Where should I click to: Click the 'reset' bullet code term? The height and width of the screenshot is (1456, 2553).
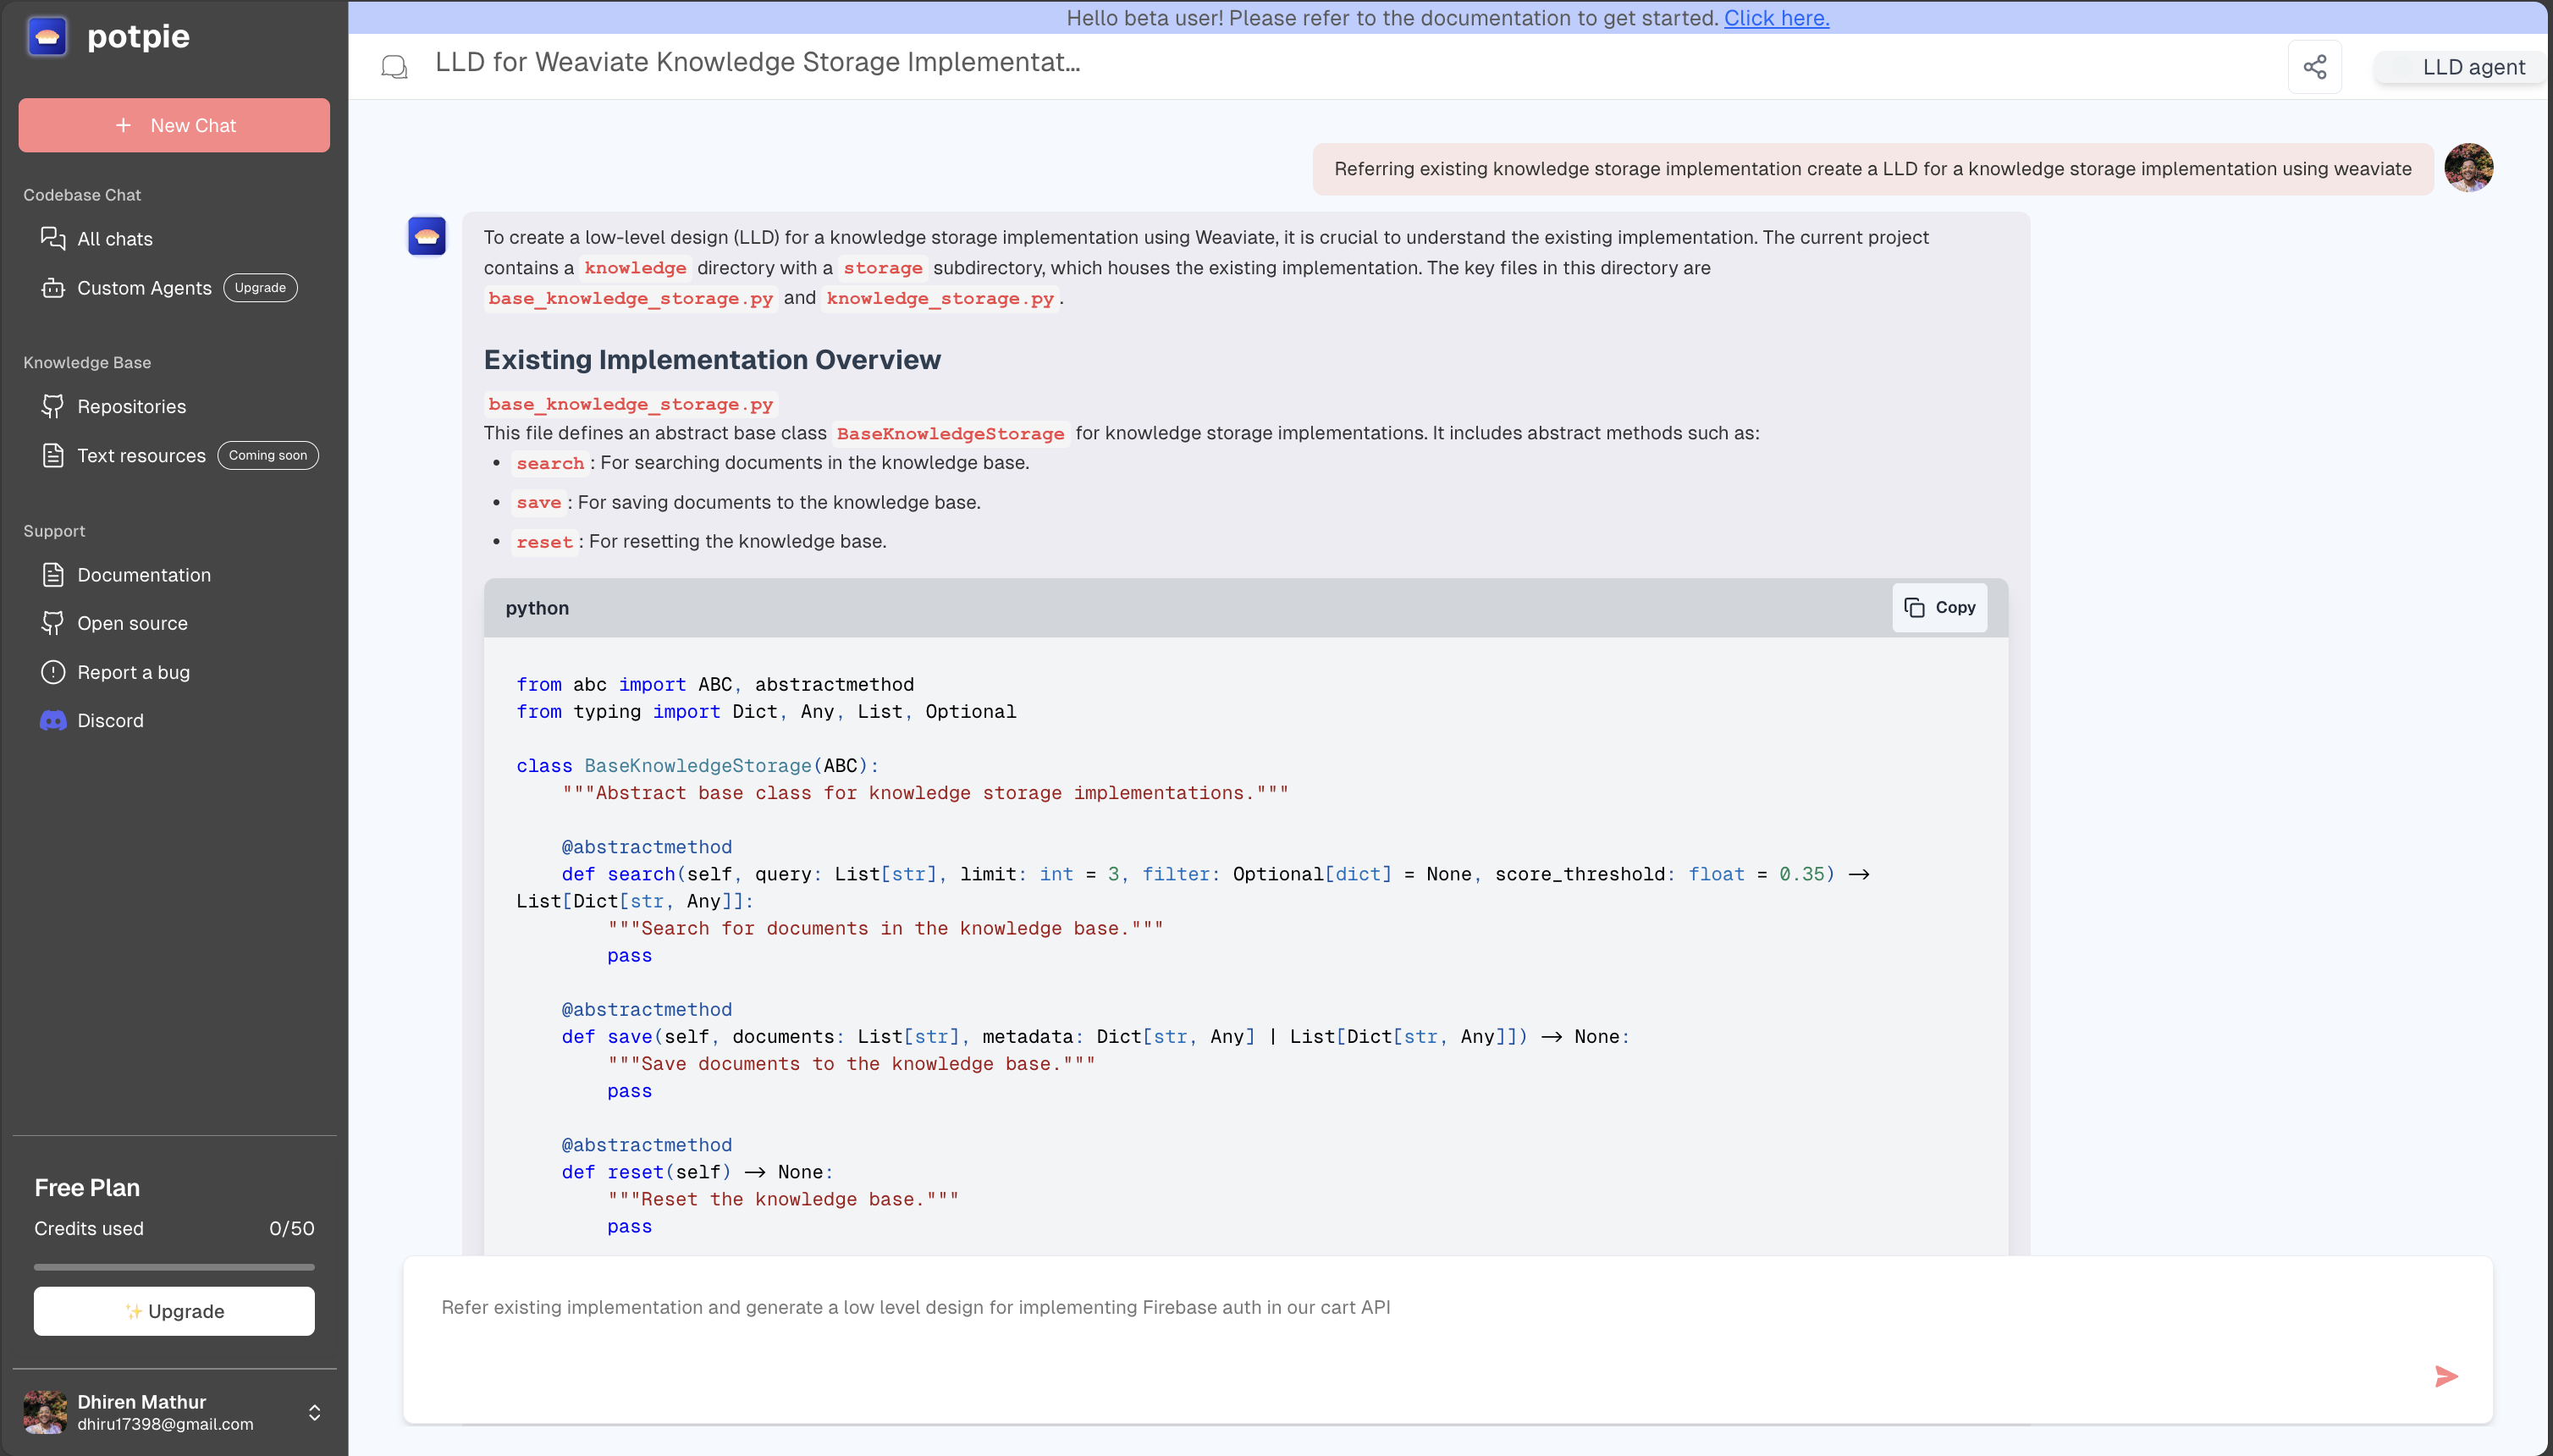[x=544, y=542]
